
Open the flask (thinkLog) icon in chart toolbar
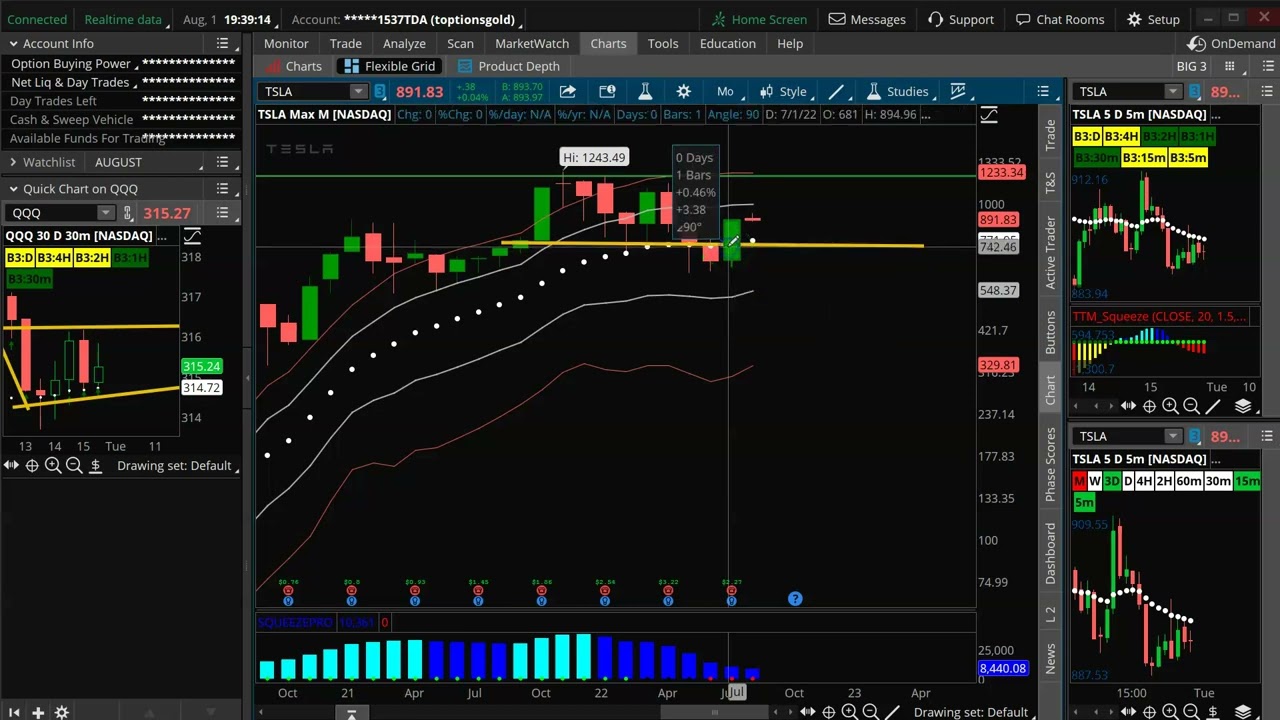point(645,91)
